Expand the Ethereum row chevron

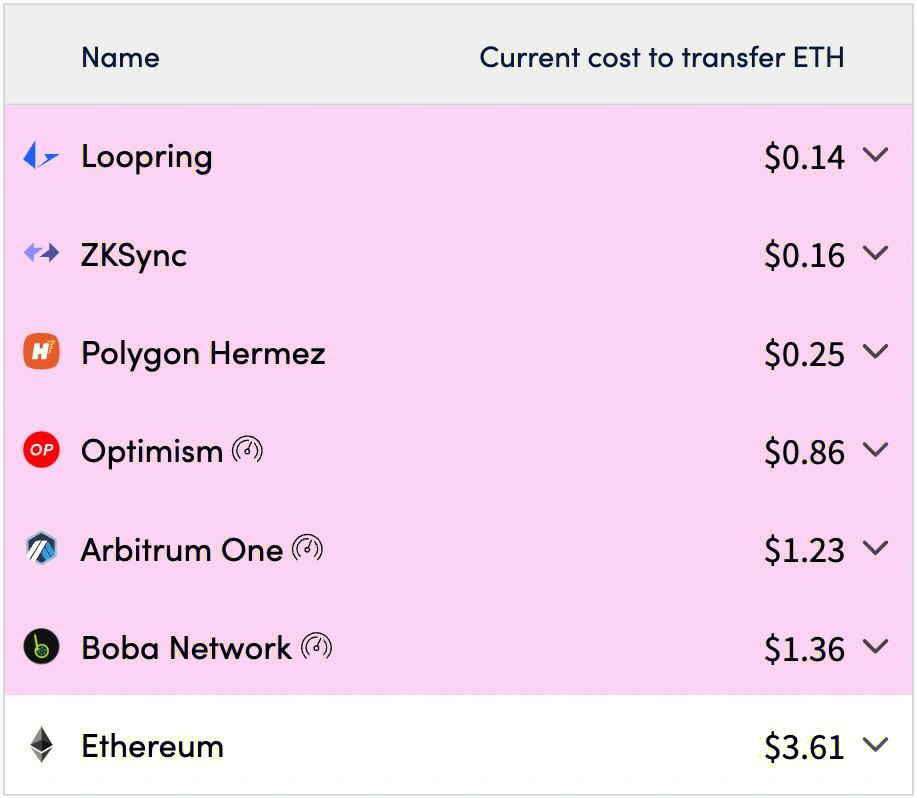875,744
